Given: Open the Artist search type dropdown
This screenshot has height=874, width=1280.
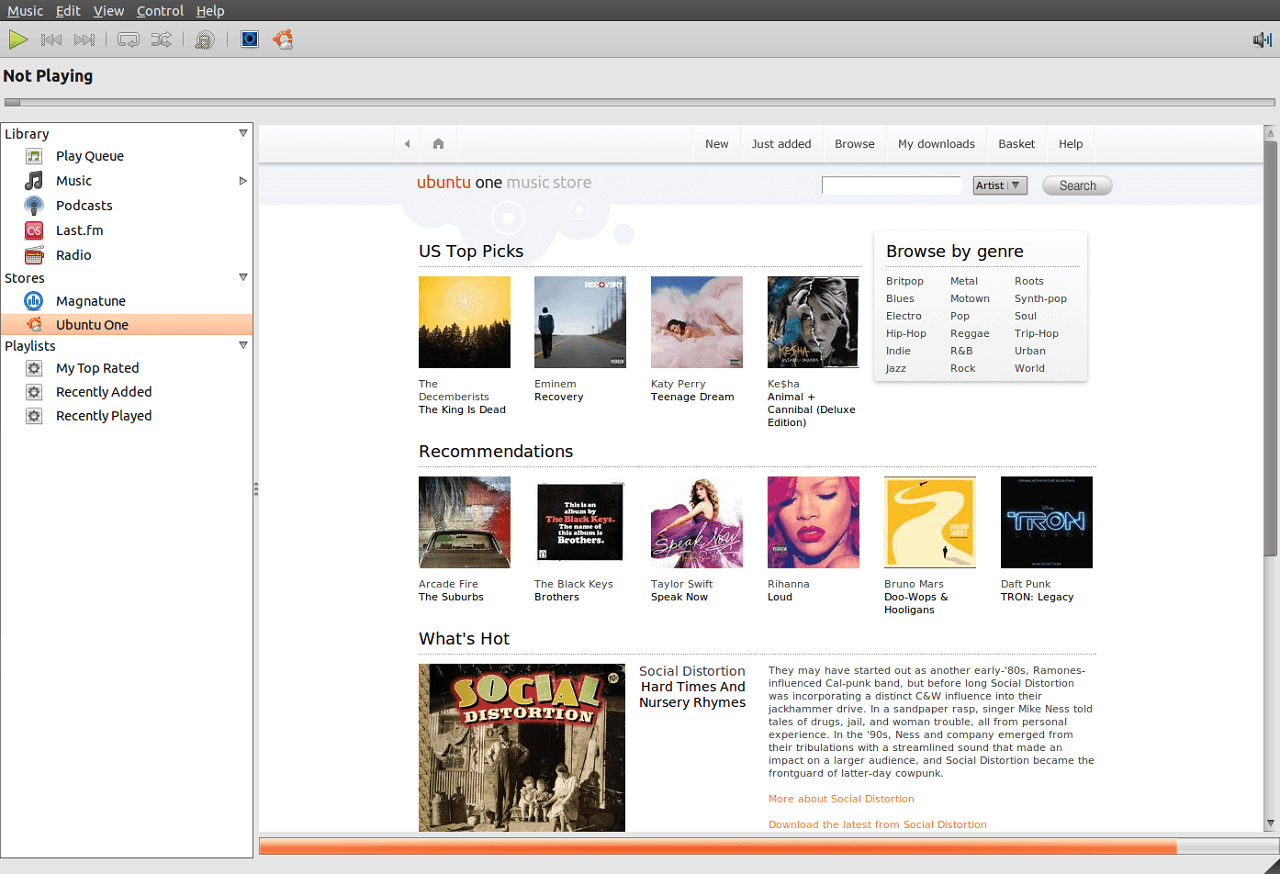Looking at the screenshot, I should pyautogui.click(x=999, y=185).
